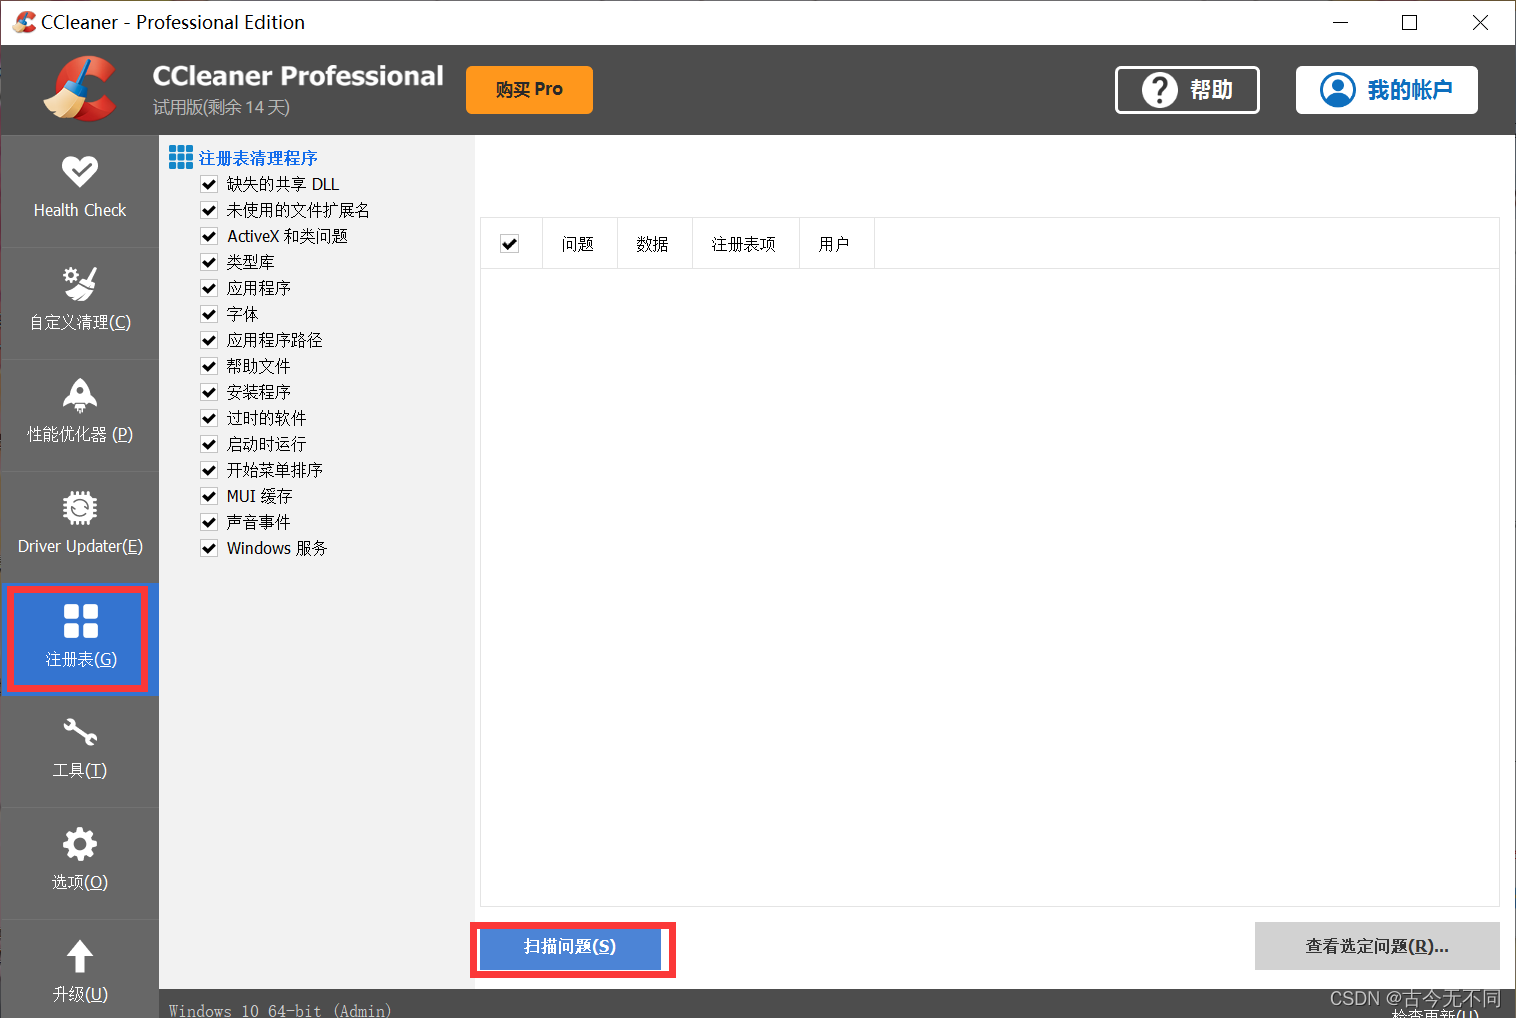Minimize the CCleaner window
The image size is (1516, 1018).
click(1341, 22)
